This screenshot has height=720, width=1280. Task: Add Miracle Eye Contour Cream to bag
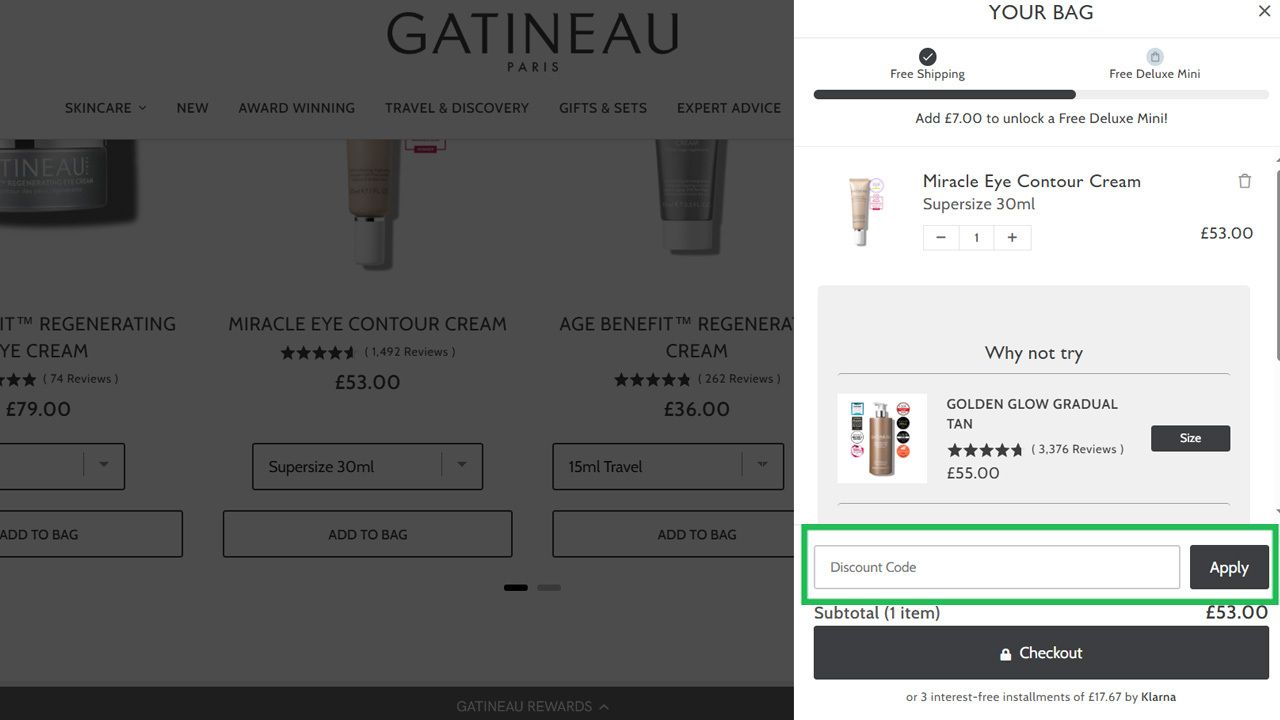coord(367,534)
